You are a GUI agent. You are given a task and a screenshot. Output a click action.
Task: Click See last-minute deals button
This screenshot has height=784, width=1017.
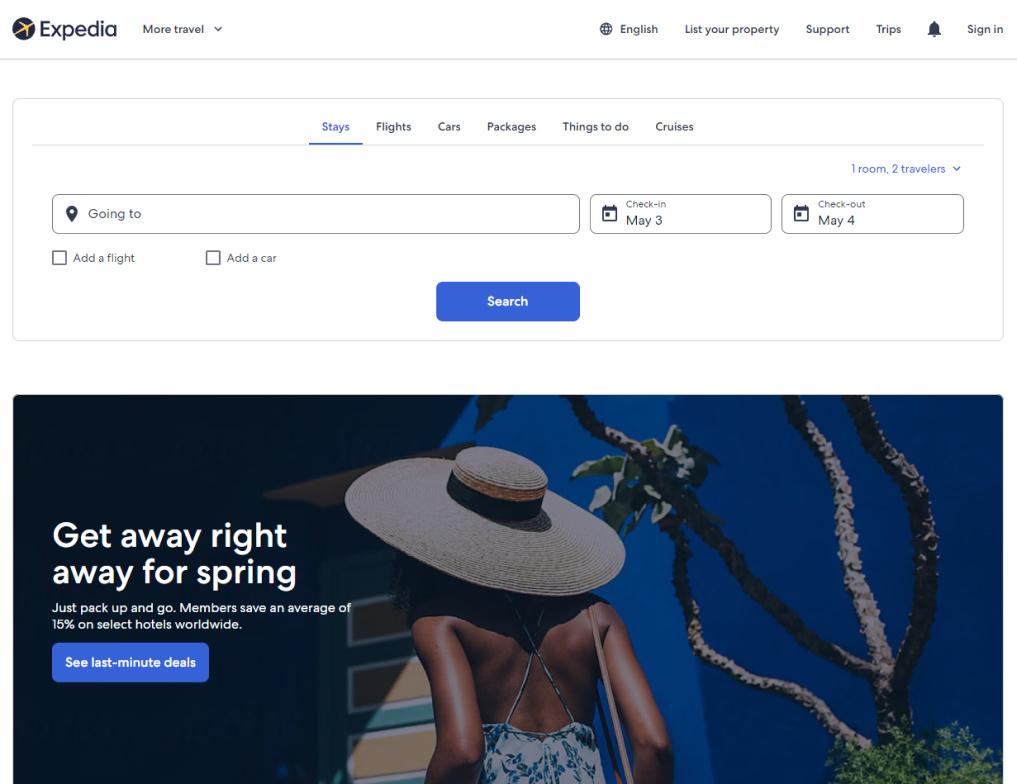[130, 662]
